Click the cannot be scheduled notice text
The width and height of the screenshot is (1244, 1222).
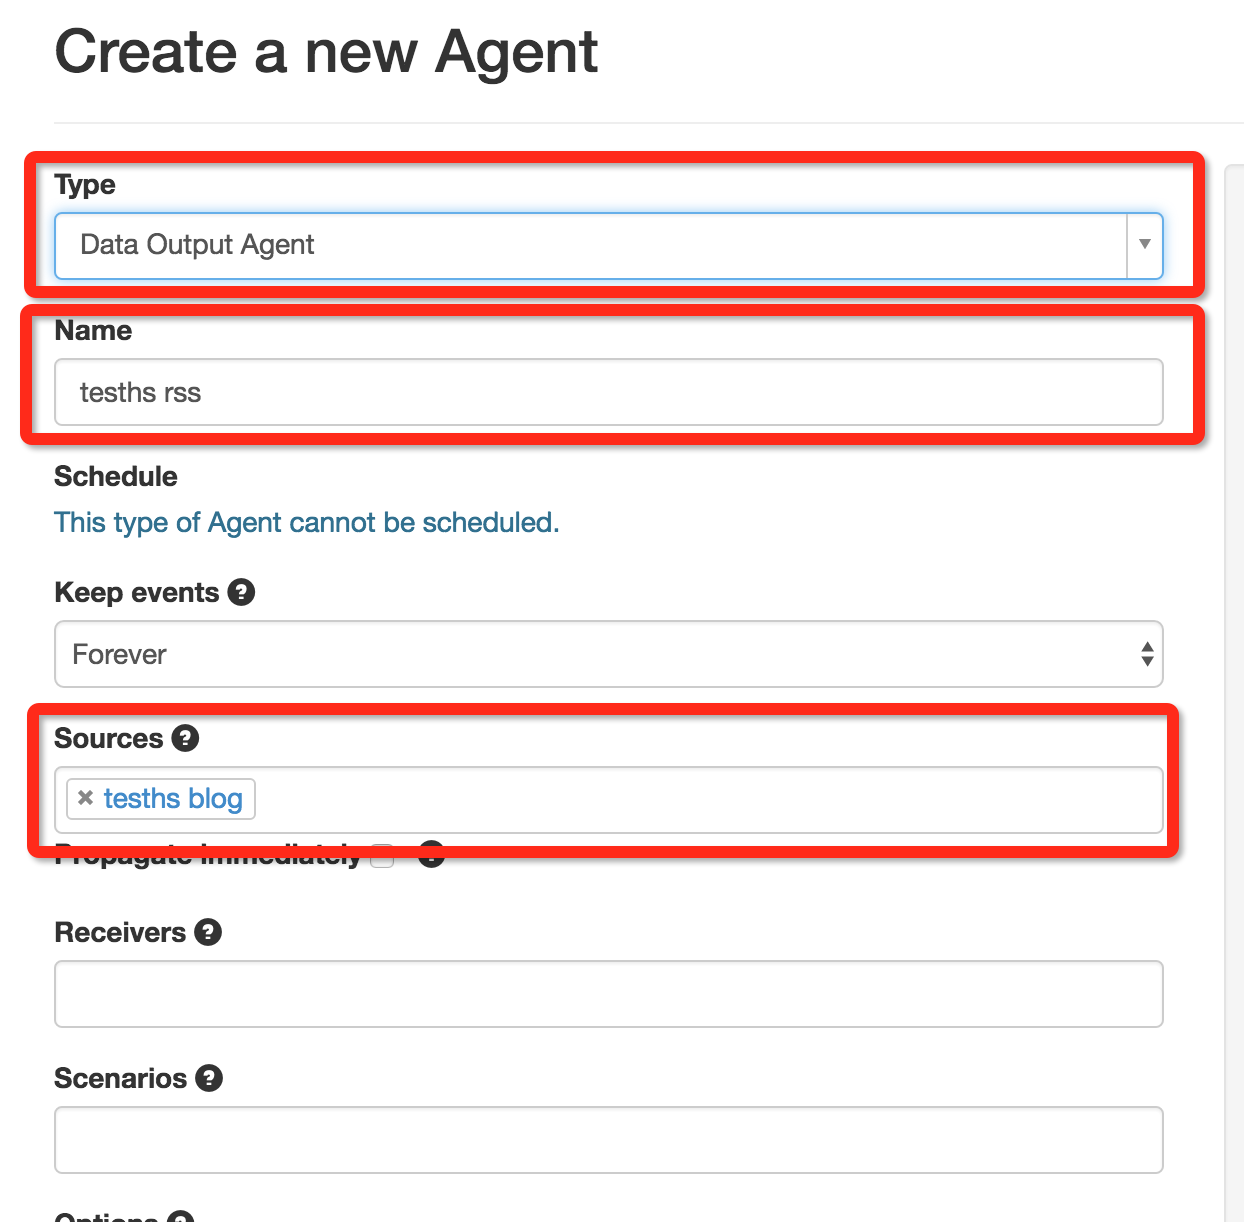point(306,522)
